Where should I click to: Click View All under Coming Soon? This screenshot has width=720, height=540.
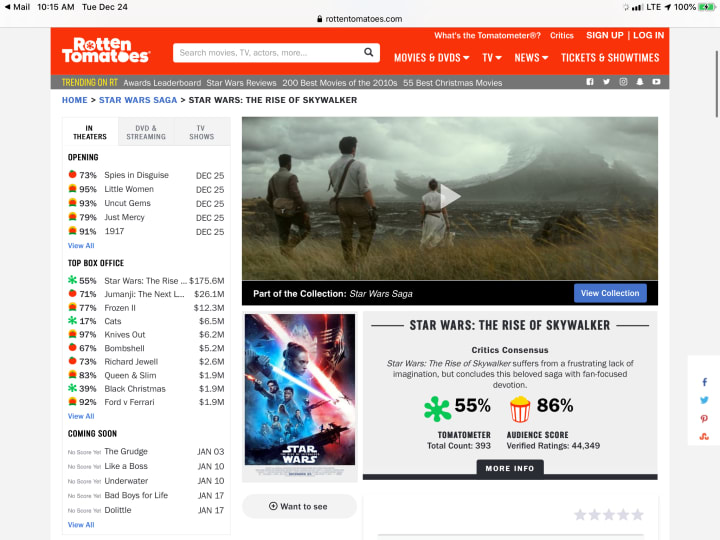click(x=81, y=524)
